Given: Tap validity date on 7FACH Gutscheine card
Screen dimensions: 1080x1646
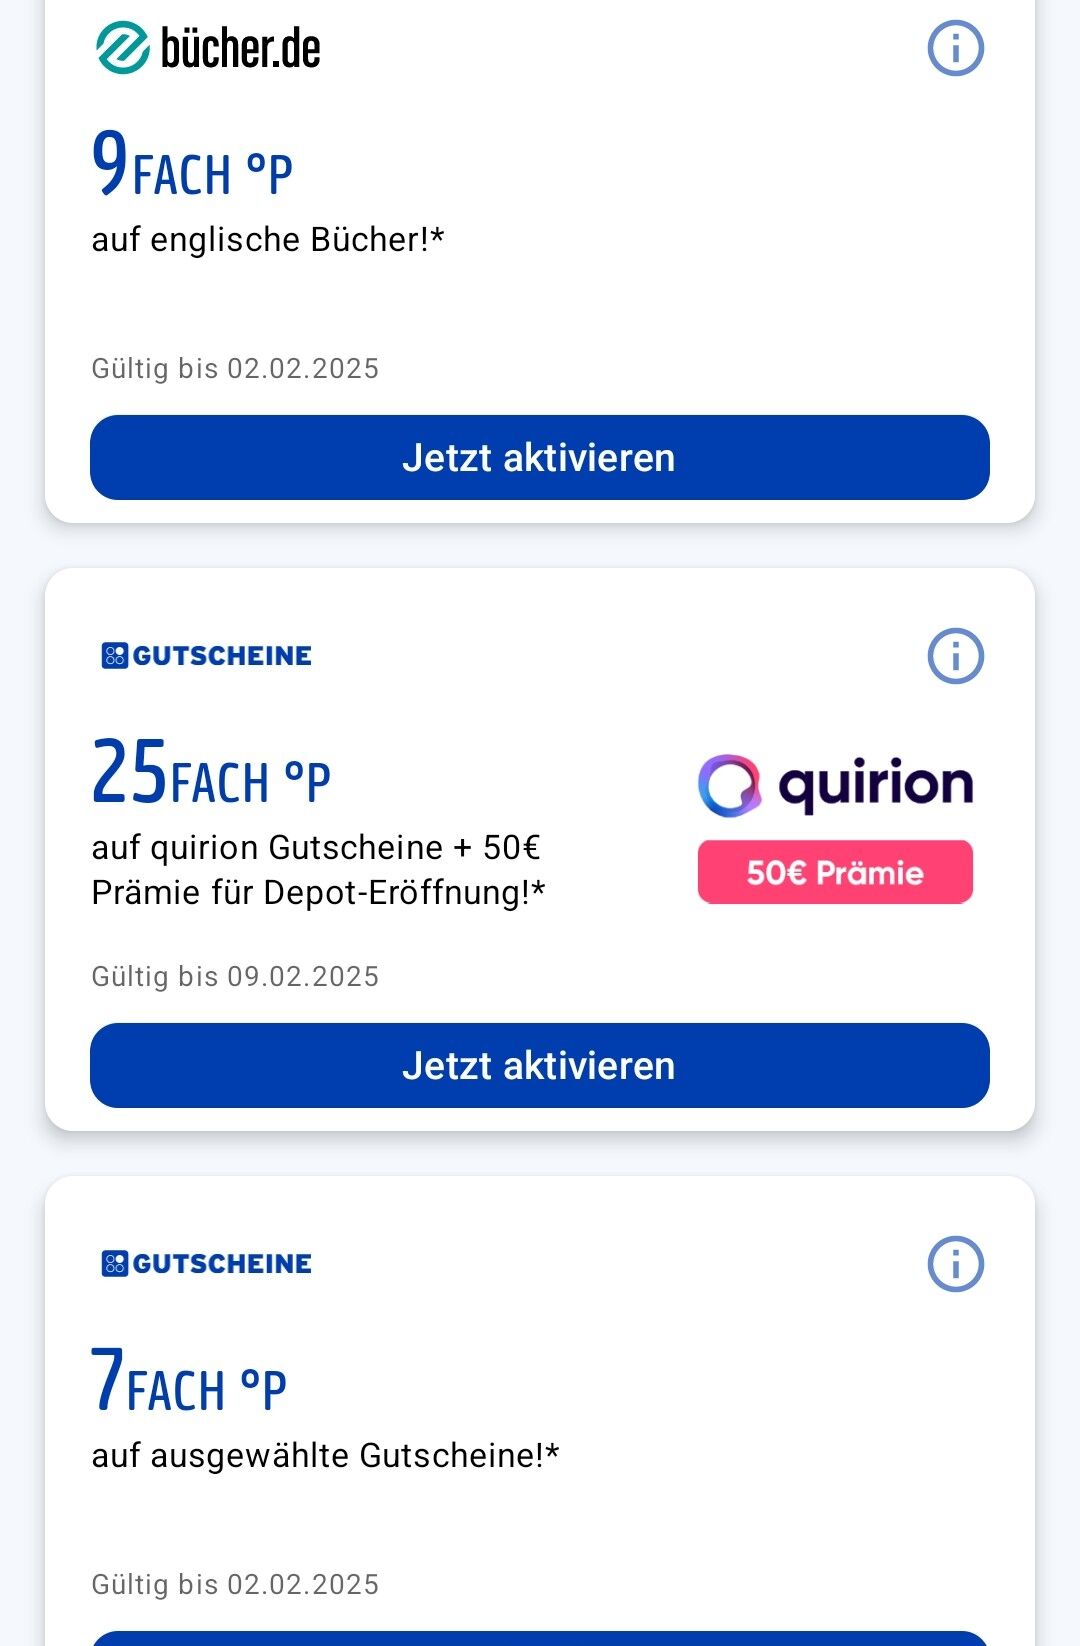Looking at the screenshot, I should 235,1585.
